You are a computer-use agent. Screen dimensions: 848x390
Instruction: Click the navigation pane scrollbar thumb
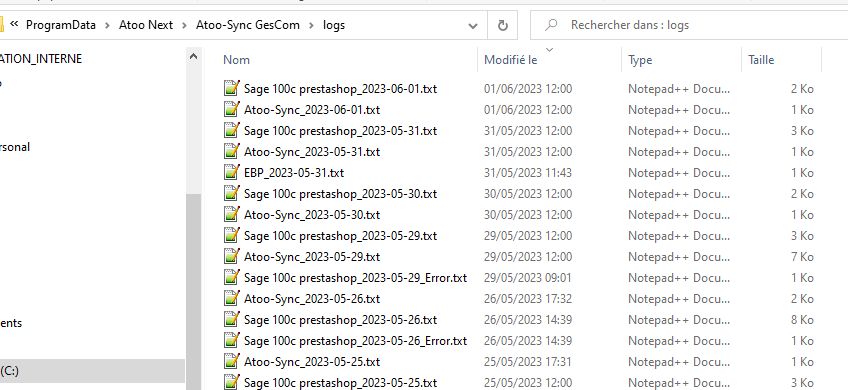[x=193, y=292]
